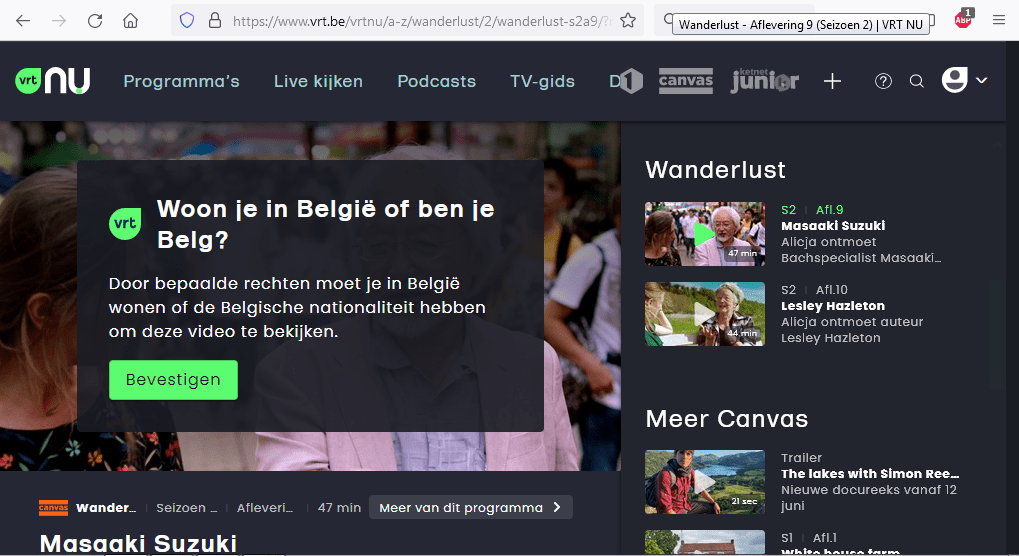Click the Wanderlust sidebar heading
The image size is (1019, 556).
[x=716, y=170]
